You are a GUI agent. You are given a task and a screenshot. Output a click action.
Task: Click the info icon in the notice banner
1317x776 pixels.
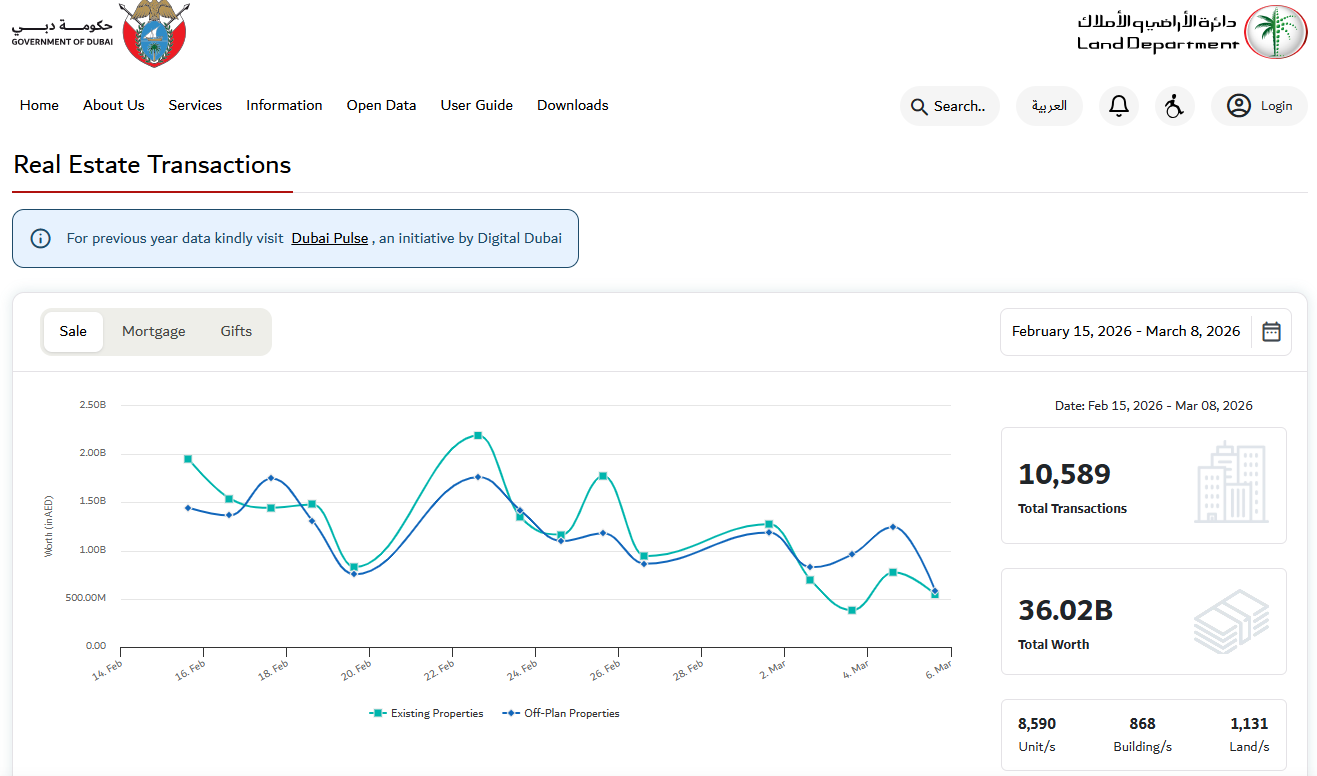40,239
